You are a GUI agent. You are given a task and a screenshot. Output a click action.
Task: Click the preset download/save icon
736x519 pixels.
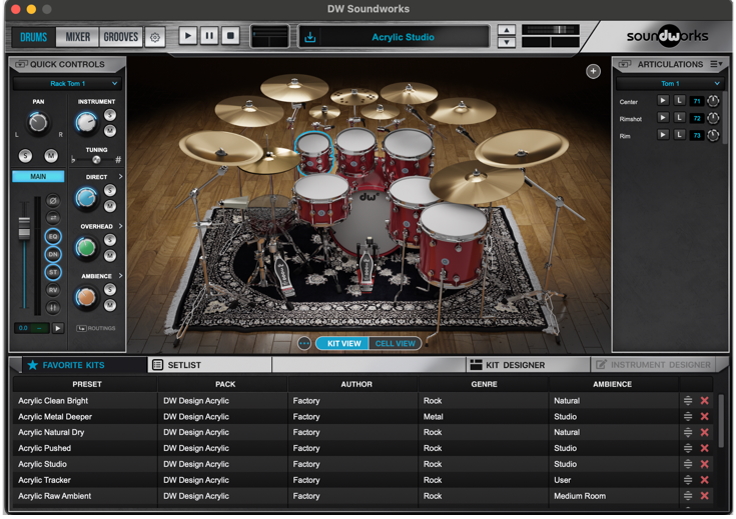[x=310, y=38]
